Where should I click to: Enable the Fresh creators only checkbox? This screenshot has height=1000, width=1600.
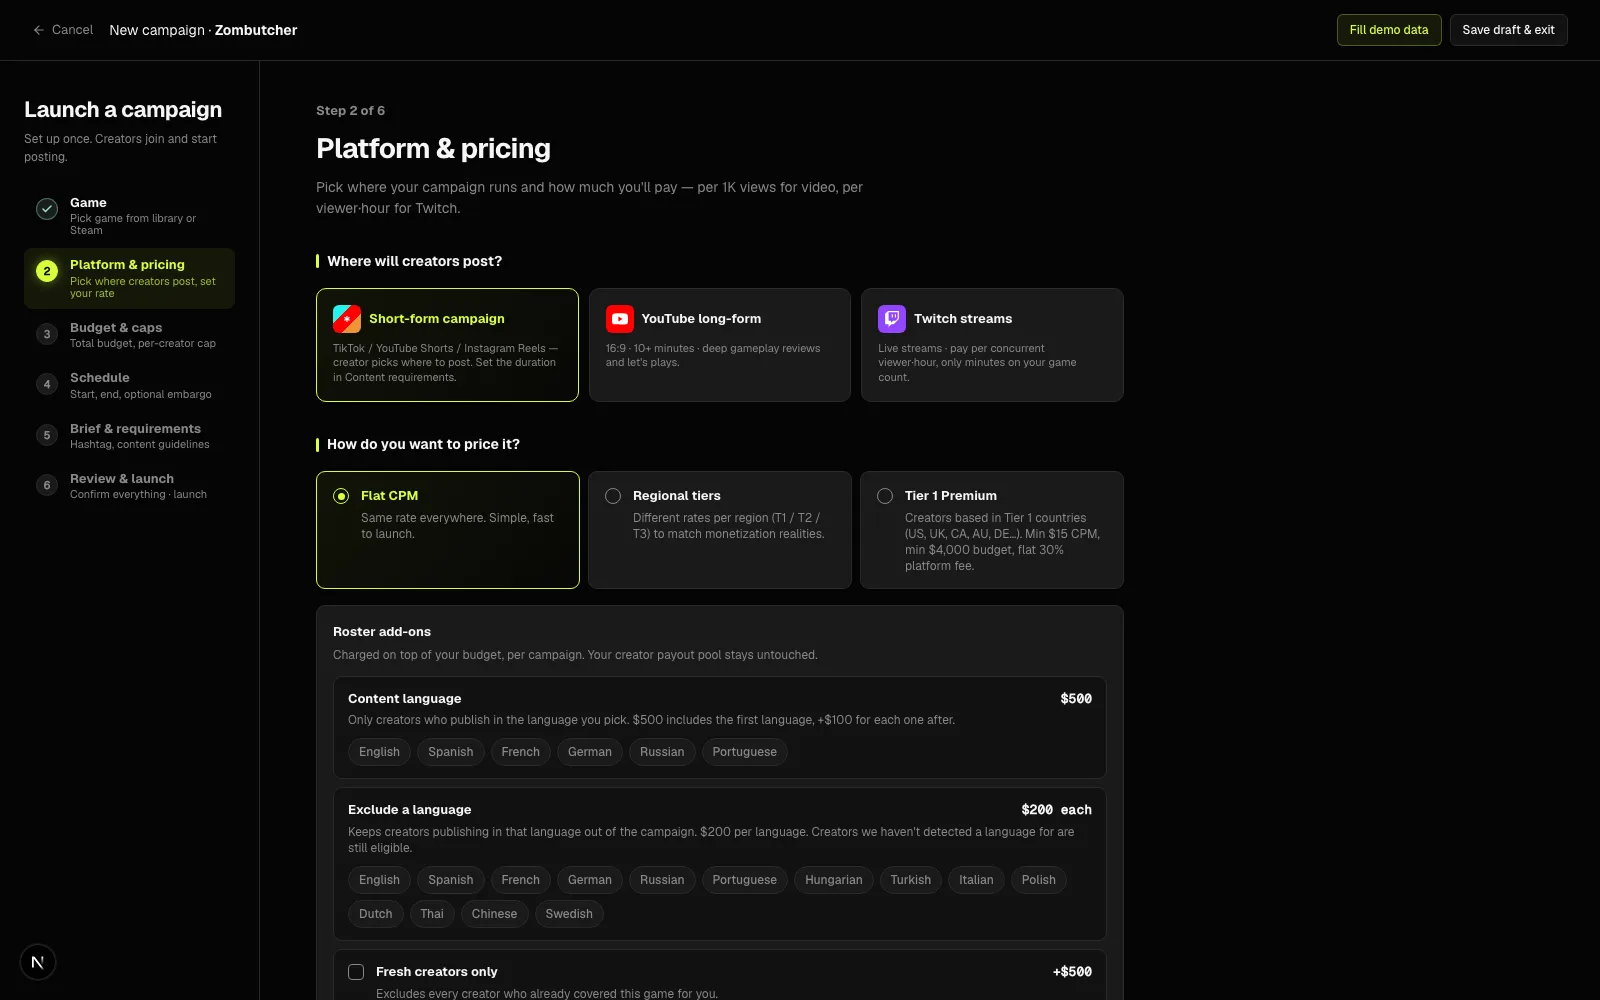[356, 972]
